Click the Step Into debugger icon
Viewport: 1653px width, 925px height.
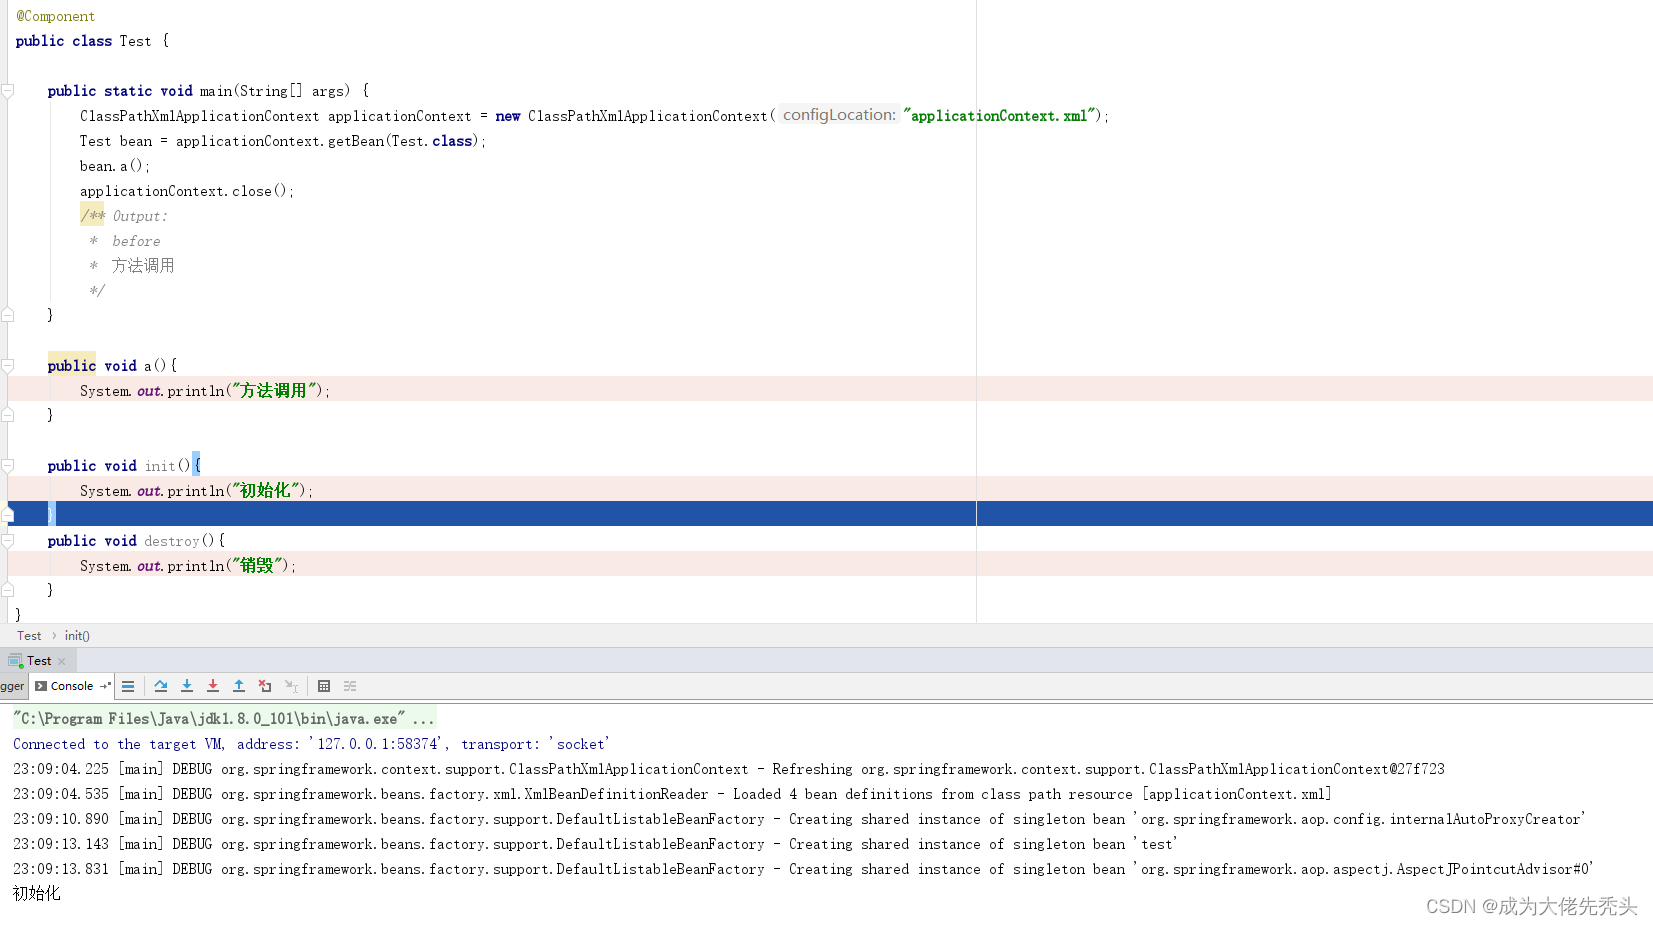187,686
